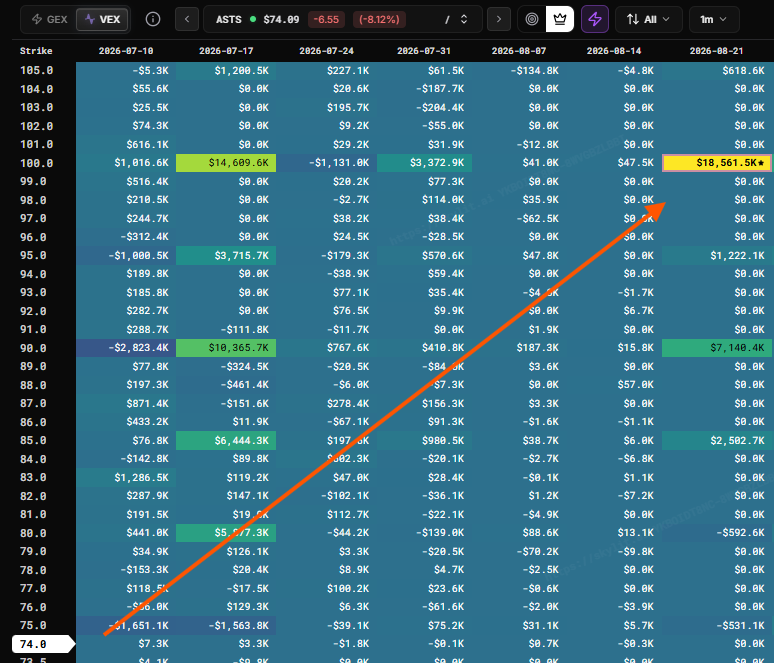
Task: Click the -6.55 price change badge
Action: pos(326,20)
